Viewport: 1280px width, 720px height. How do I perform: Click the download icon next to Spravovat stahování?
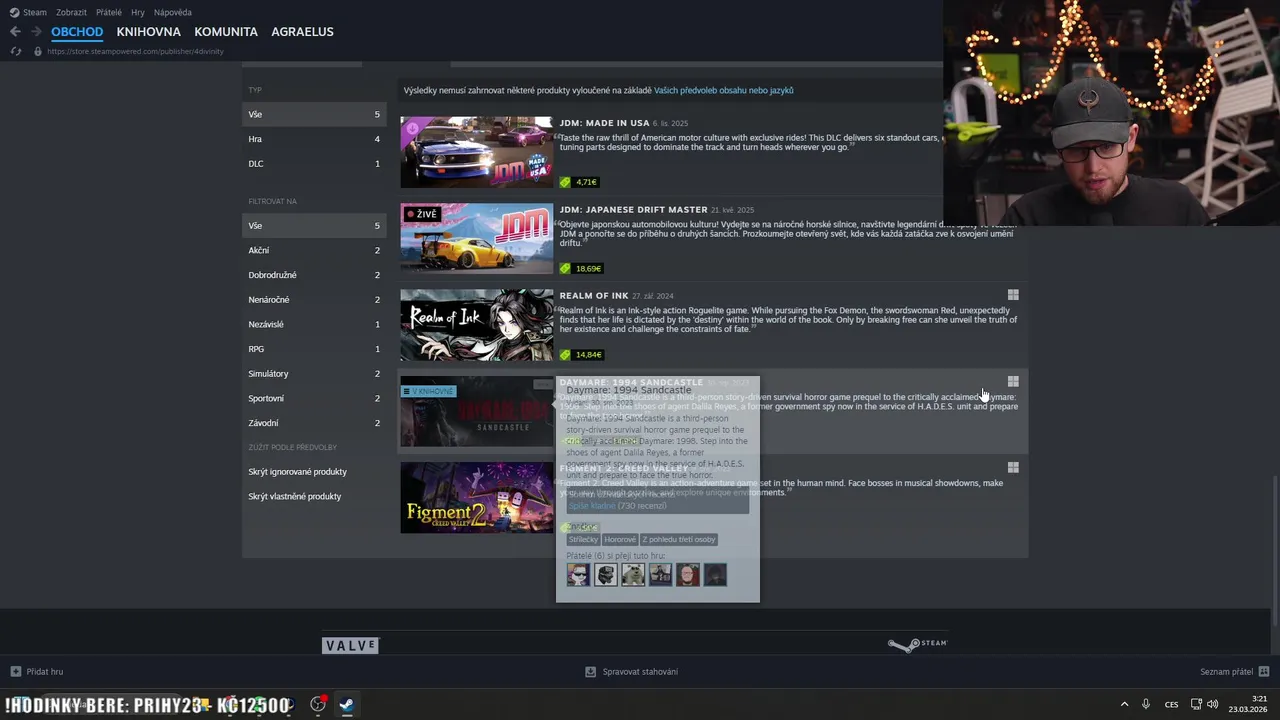click(x=590, y=671)
